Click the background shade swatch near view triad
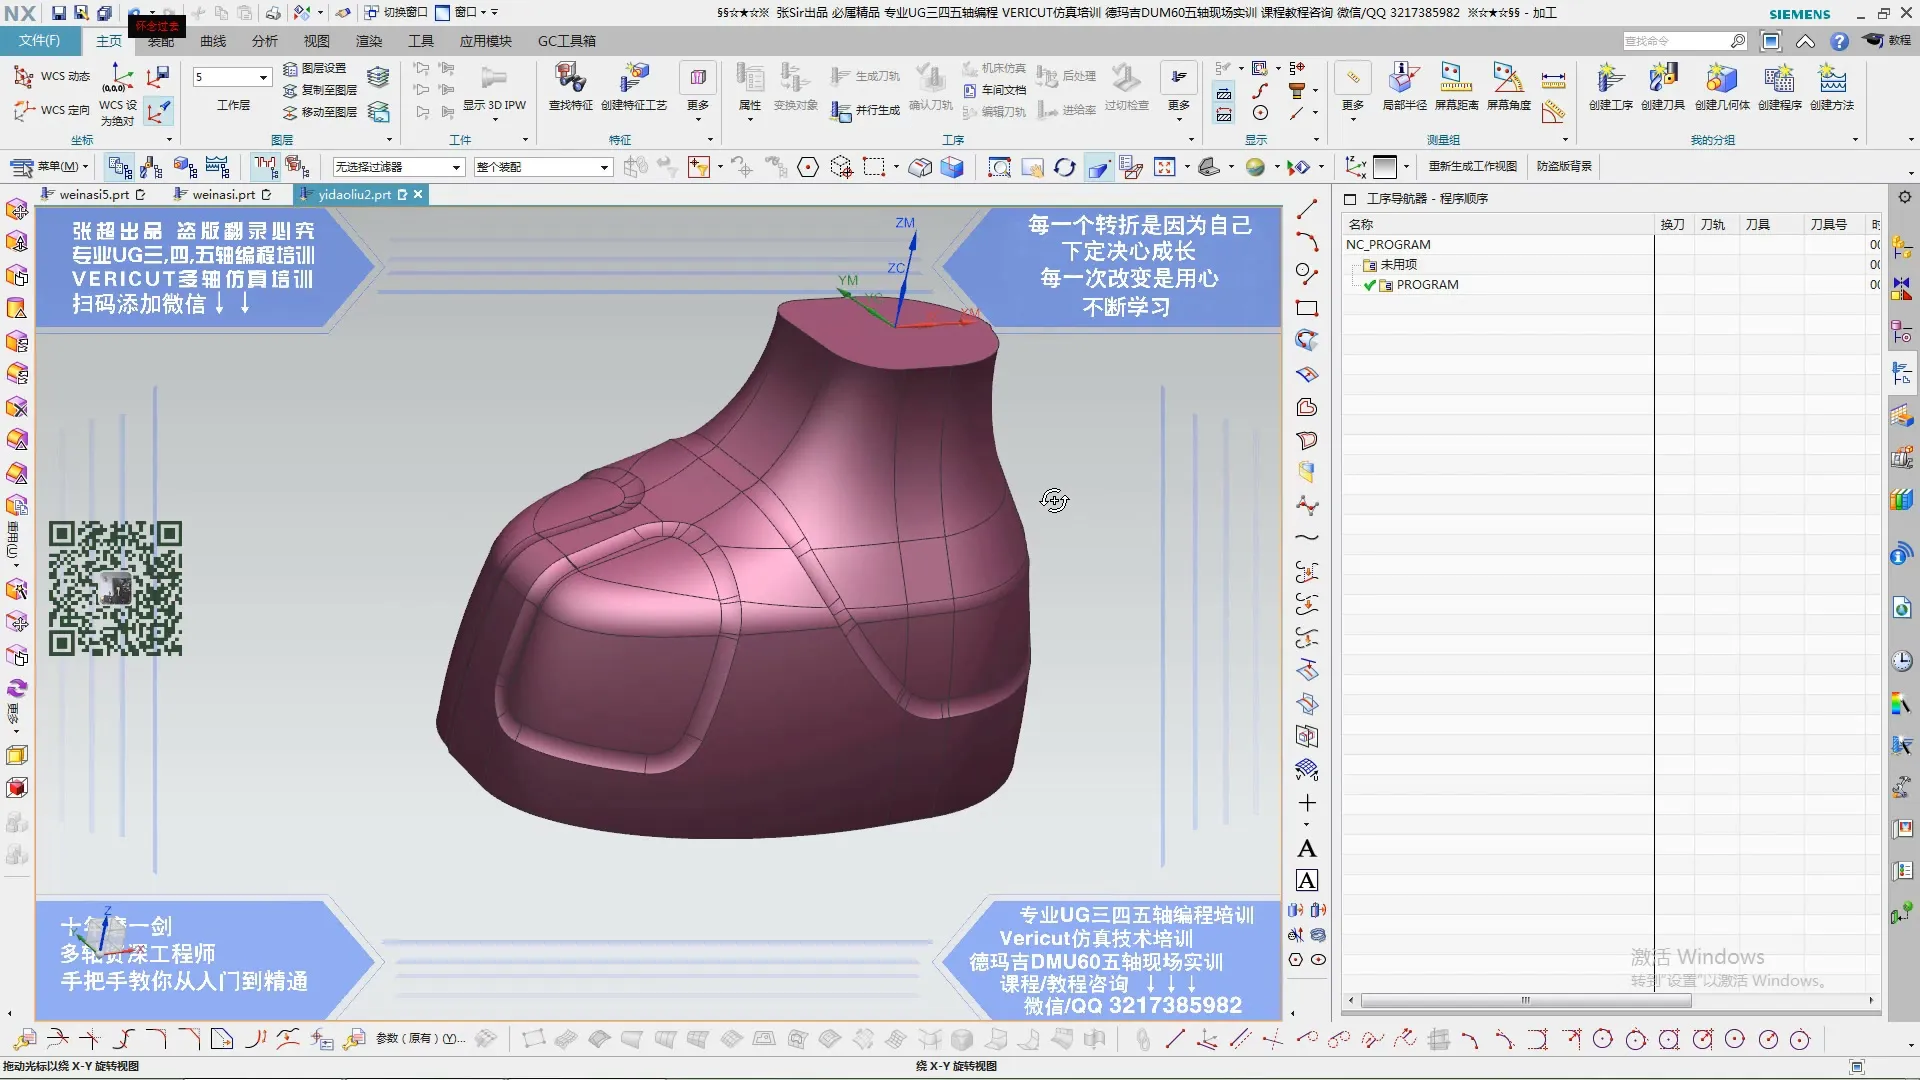1920x1080 pixels. point(1385,167)
